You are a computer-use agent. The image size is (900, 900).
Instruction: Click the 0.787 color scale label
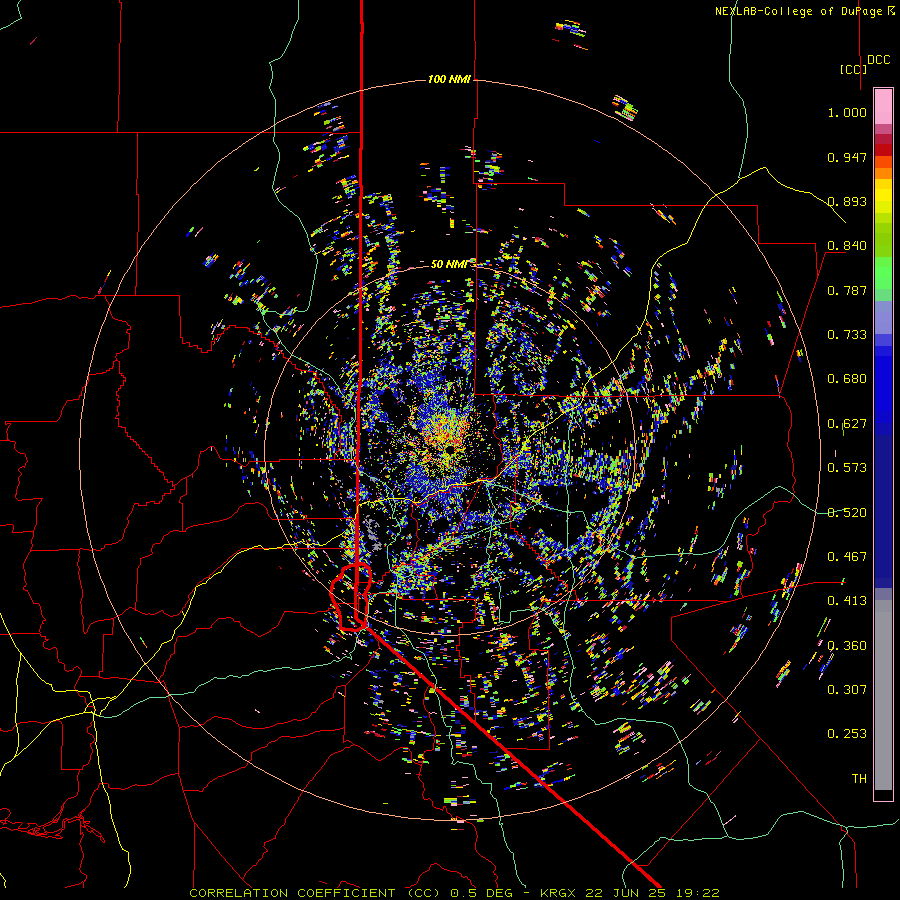[847, 290]
